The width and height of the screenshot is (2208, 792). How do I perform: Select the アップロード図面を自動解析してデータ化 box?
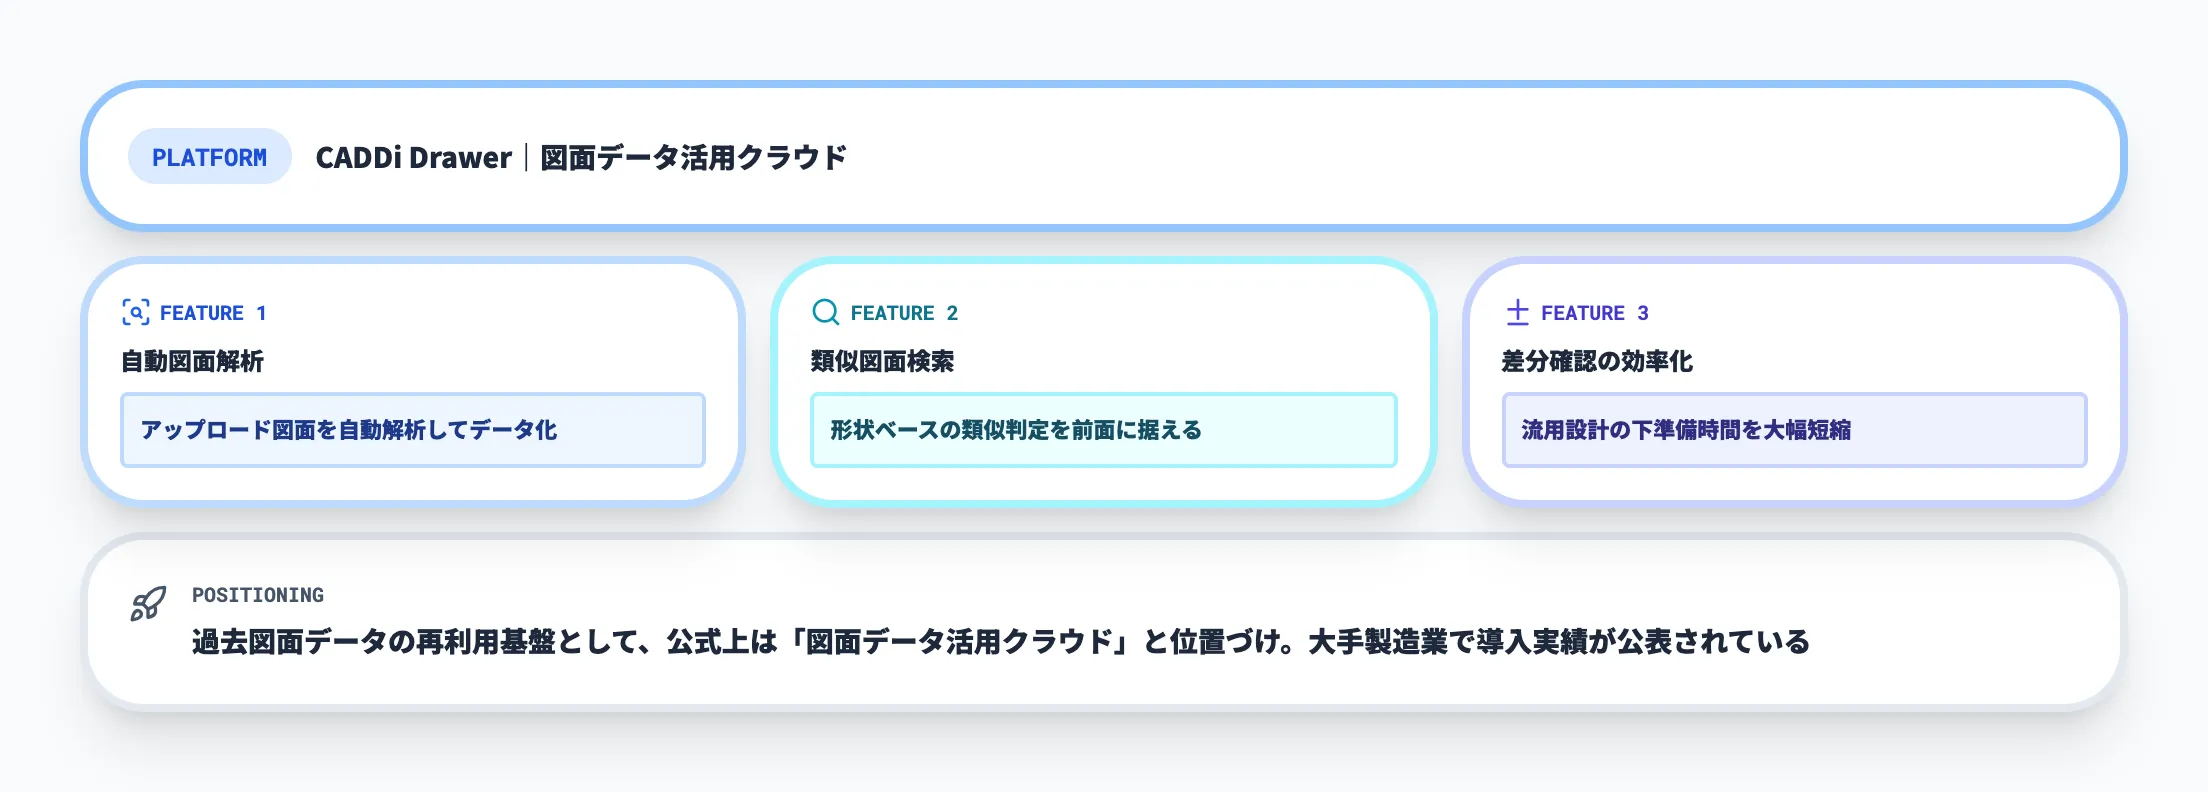(412, 430)
